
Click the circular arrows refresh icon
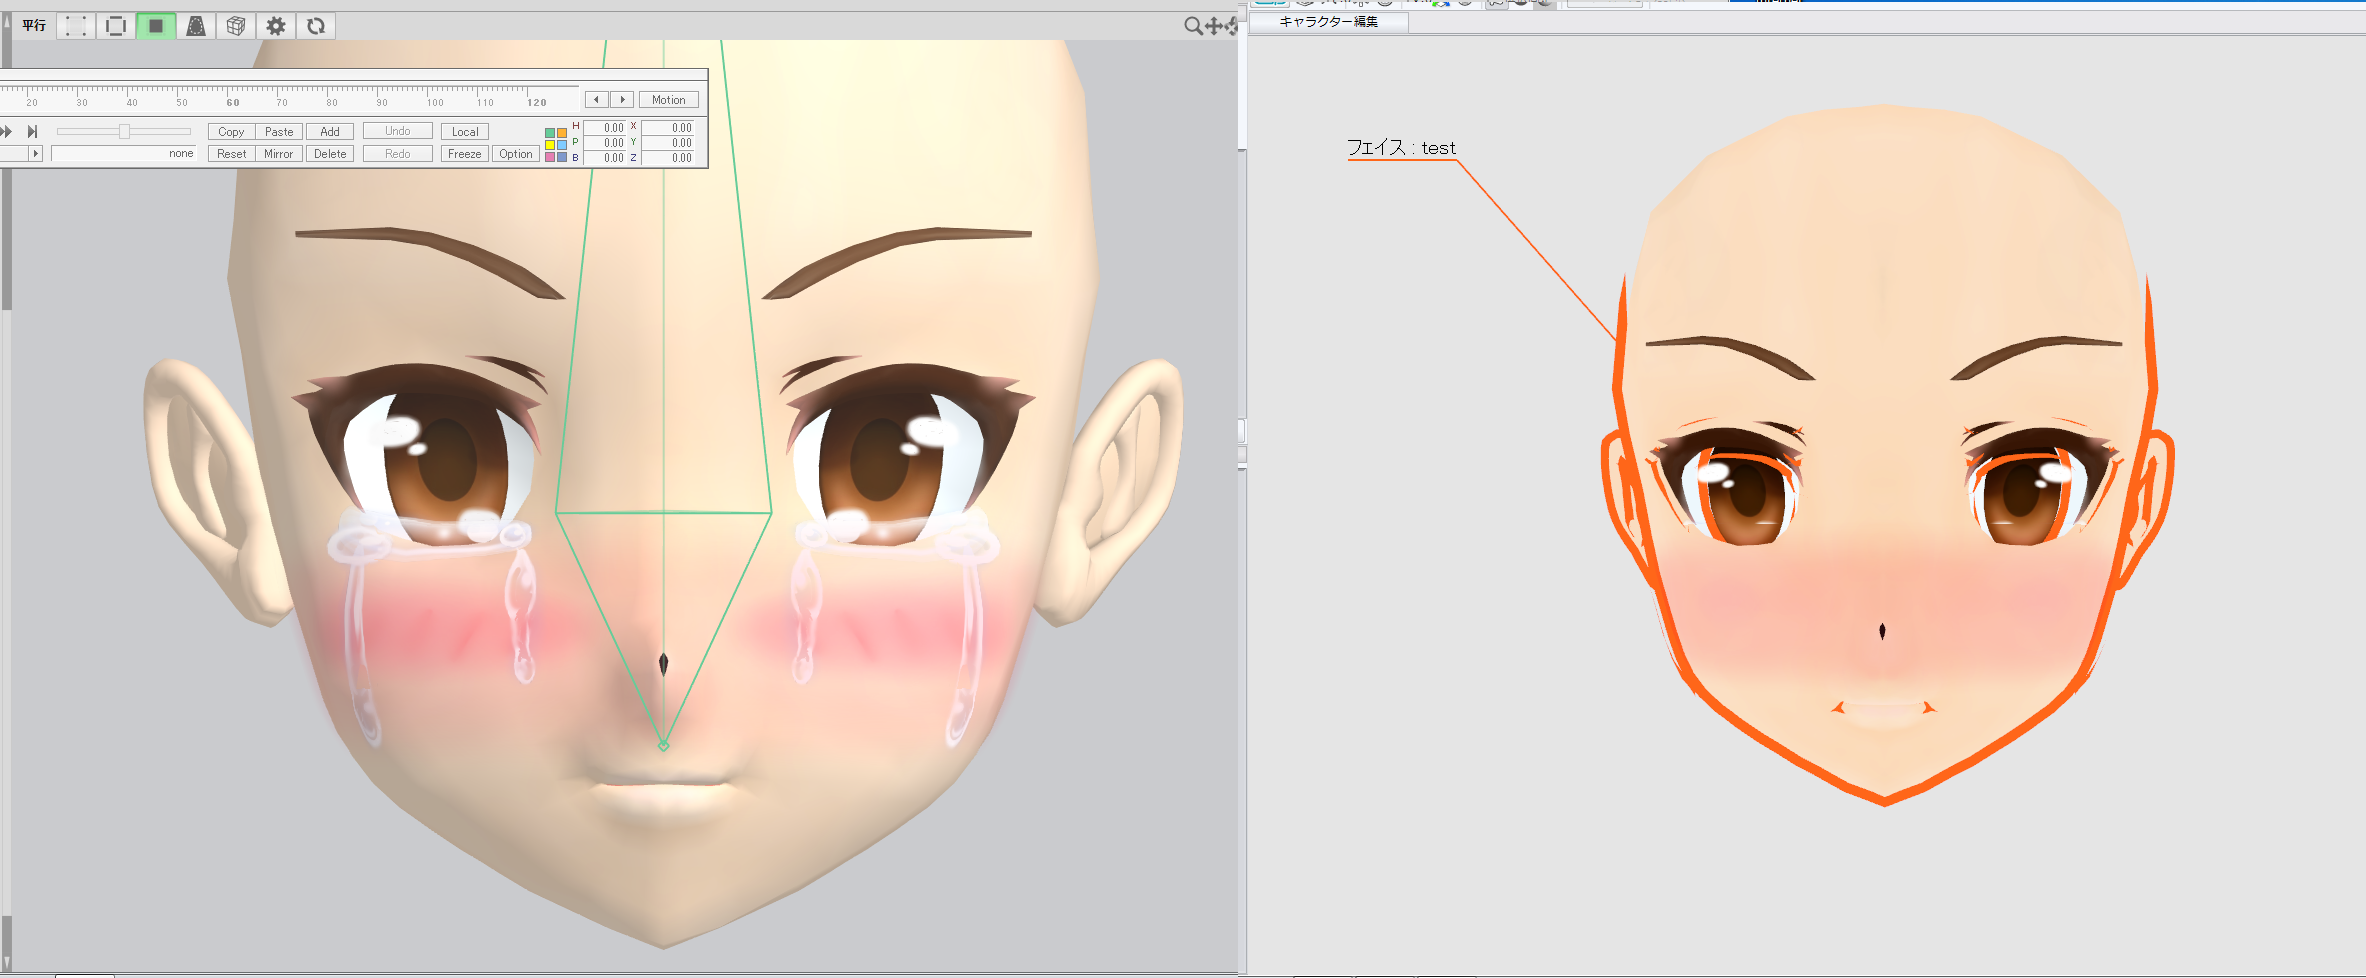coord(316,26)
